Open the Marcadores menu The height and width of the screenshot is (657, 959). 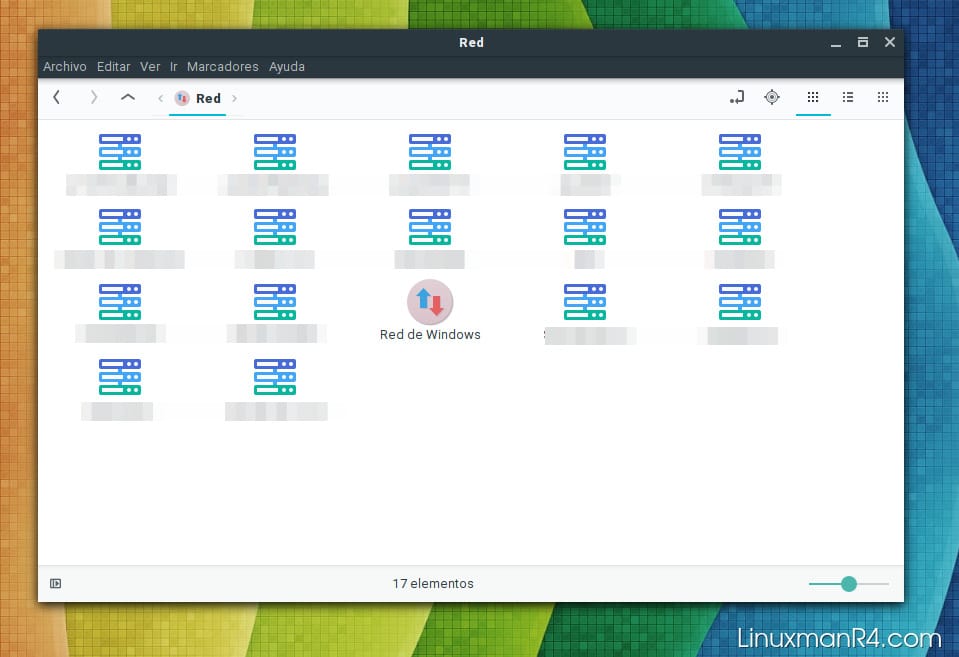222,67
